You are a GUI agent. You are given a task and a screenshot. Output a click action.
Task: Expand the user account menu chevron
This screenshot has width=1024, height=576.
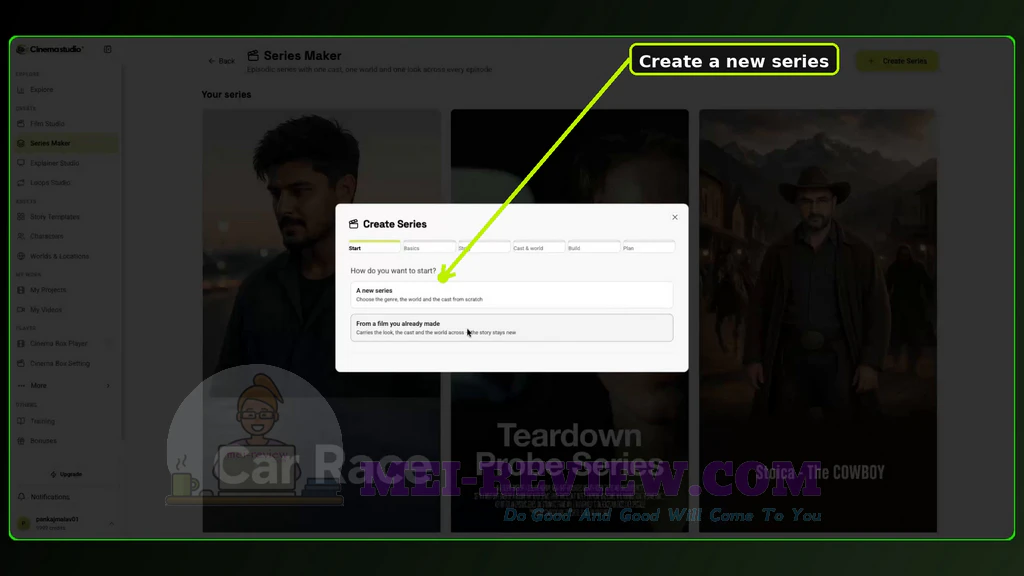pos(111,523)
